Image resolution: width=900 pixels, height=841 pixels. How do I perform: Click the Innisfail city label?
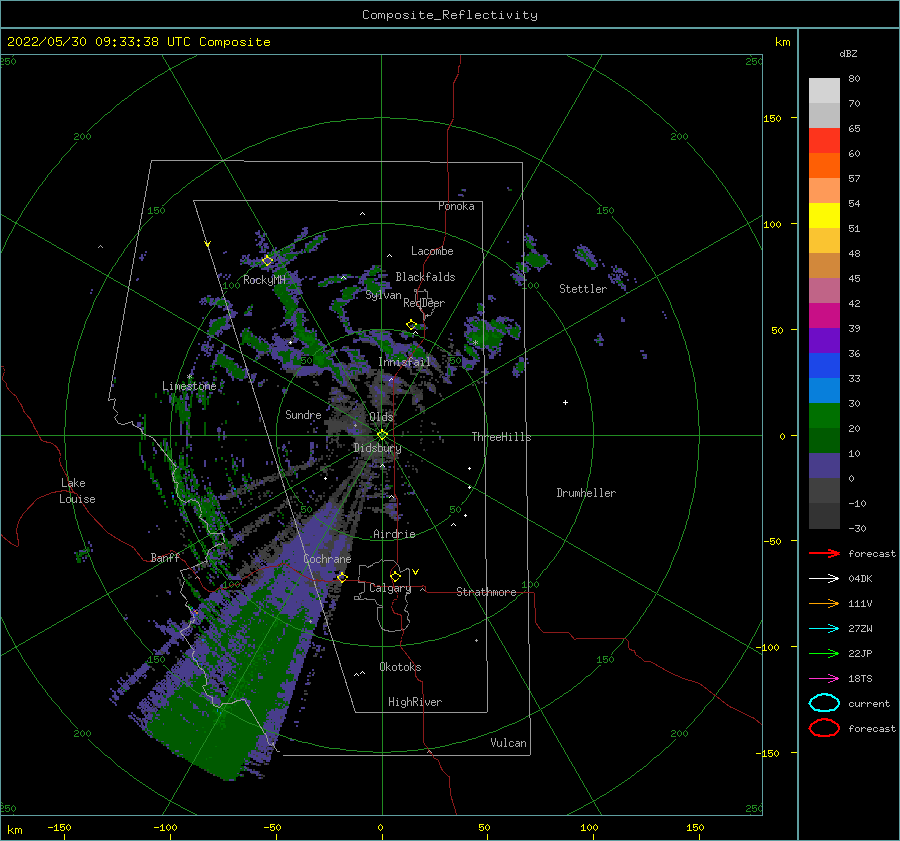[x=405, y=362]
